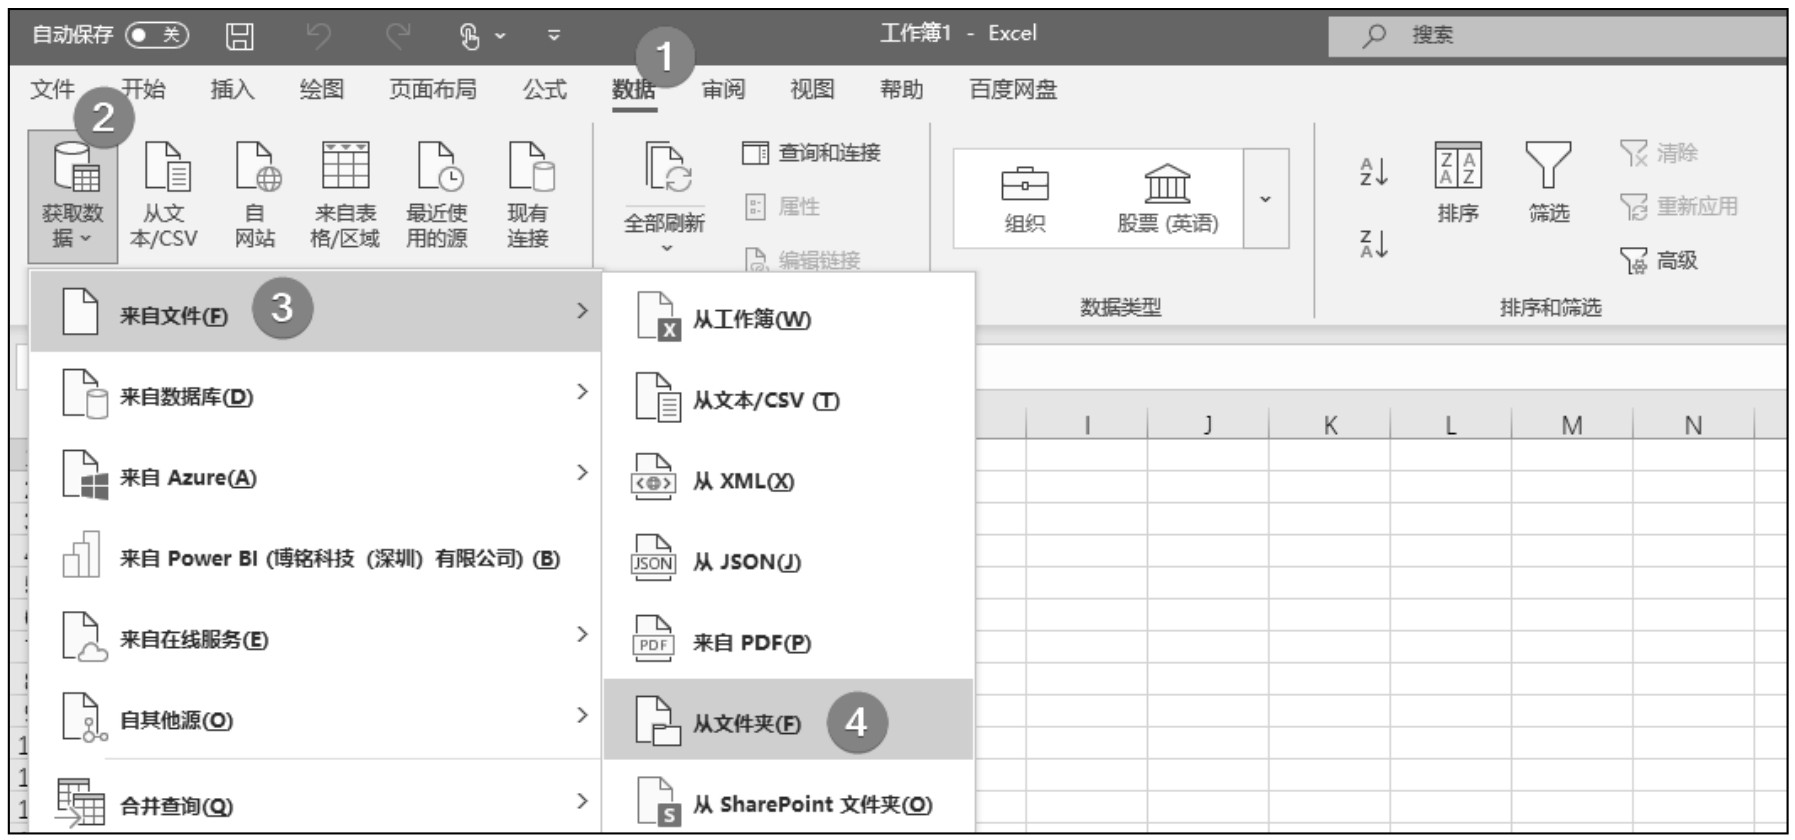Click Sort A to Z icon
1795x840 pixels.
[x=1374, y=172]
